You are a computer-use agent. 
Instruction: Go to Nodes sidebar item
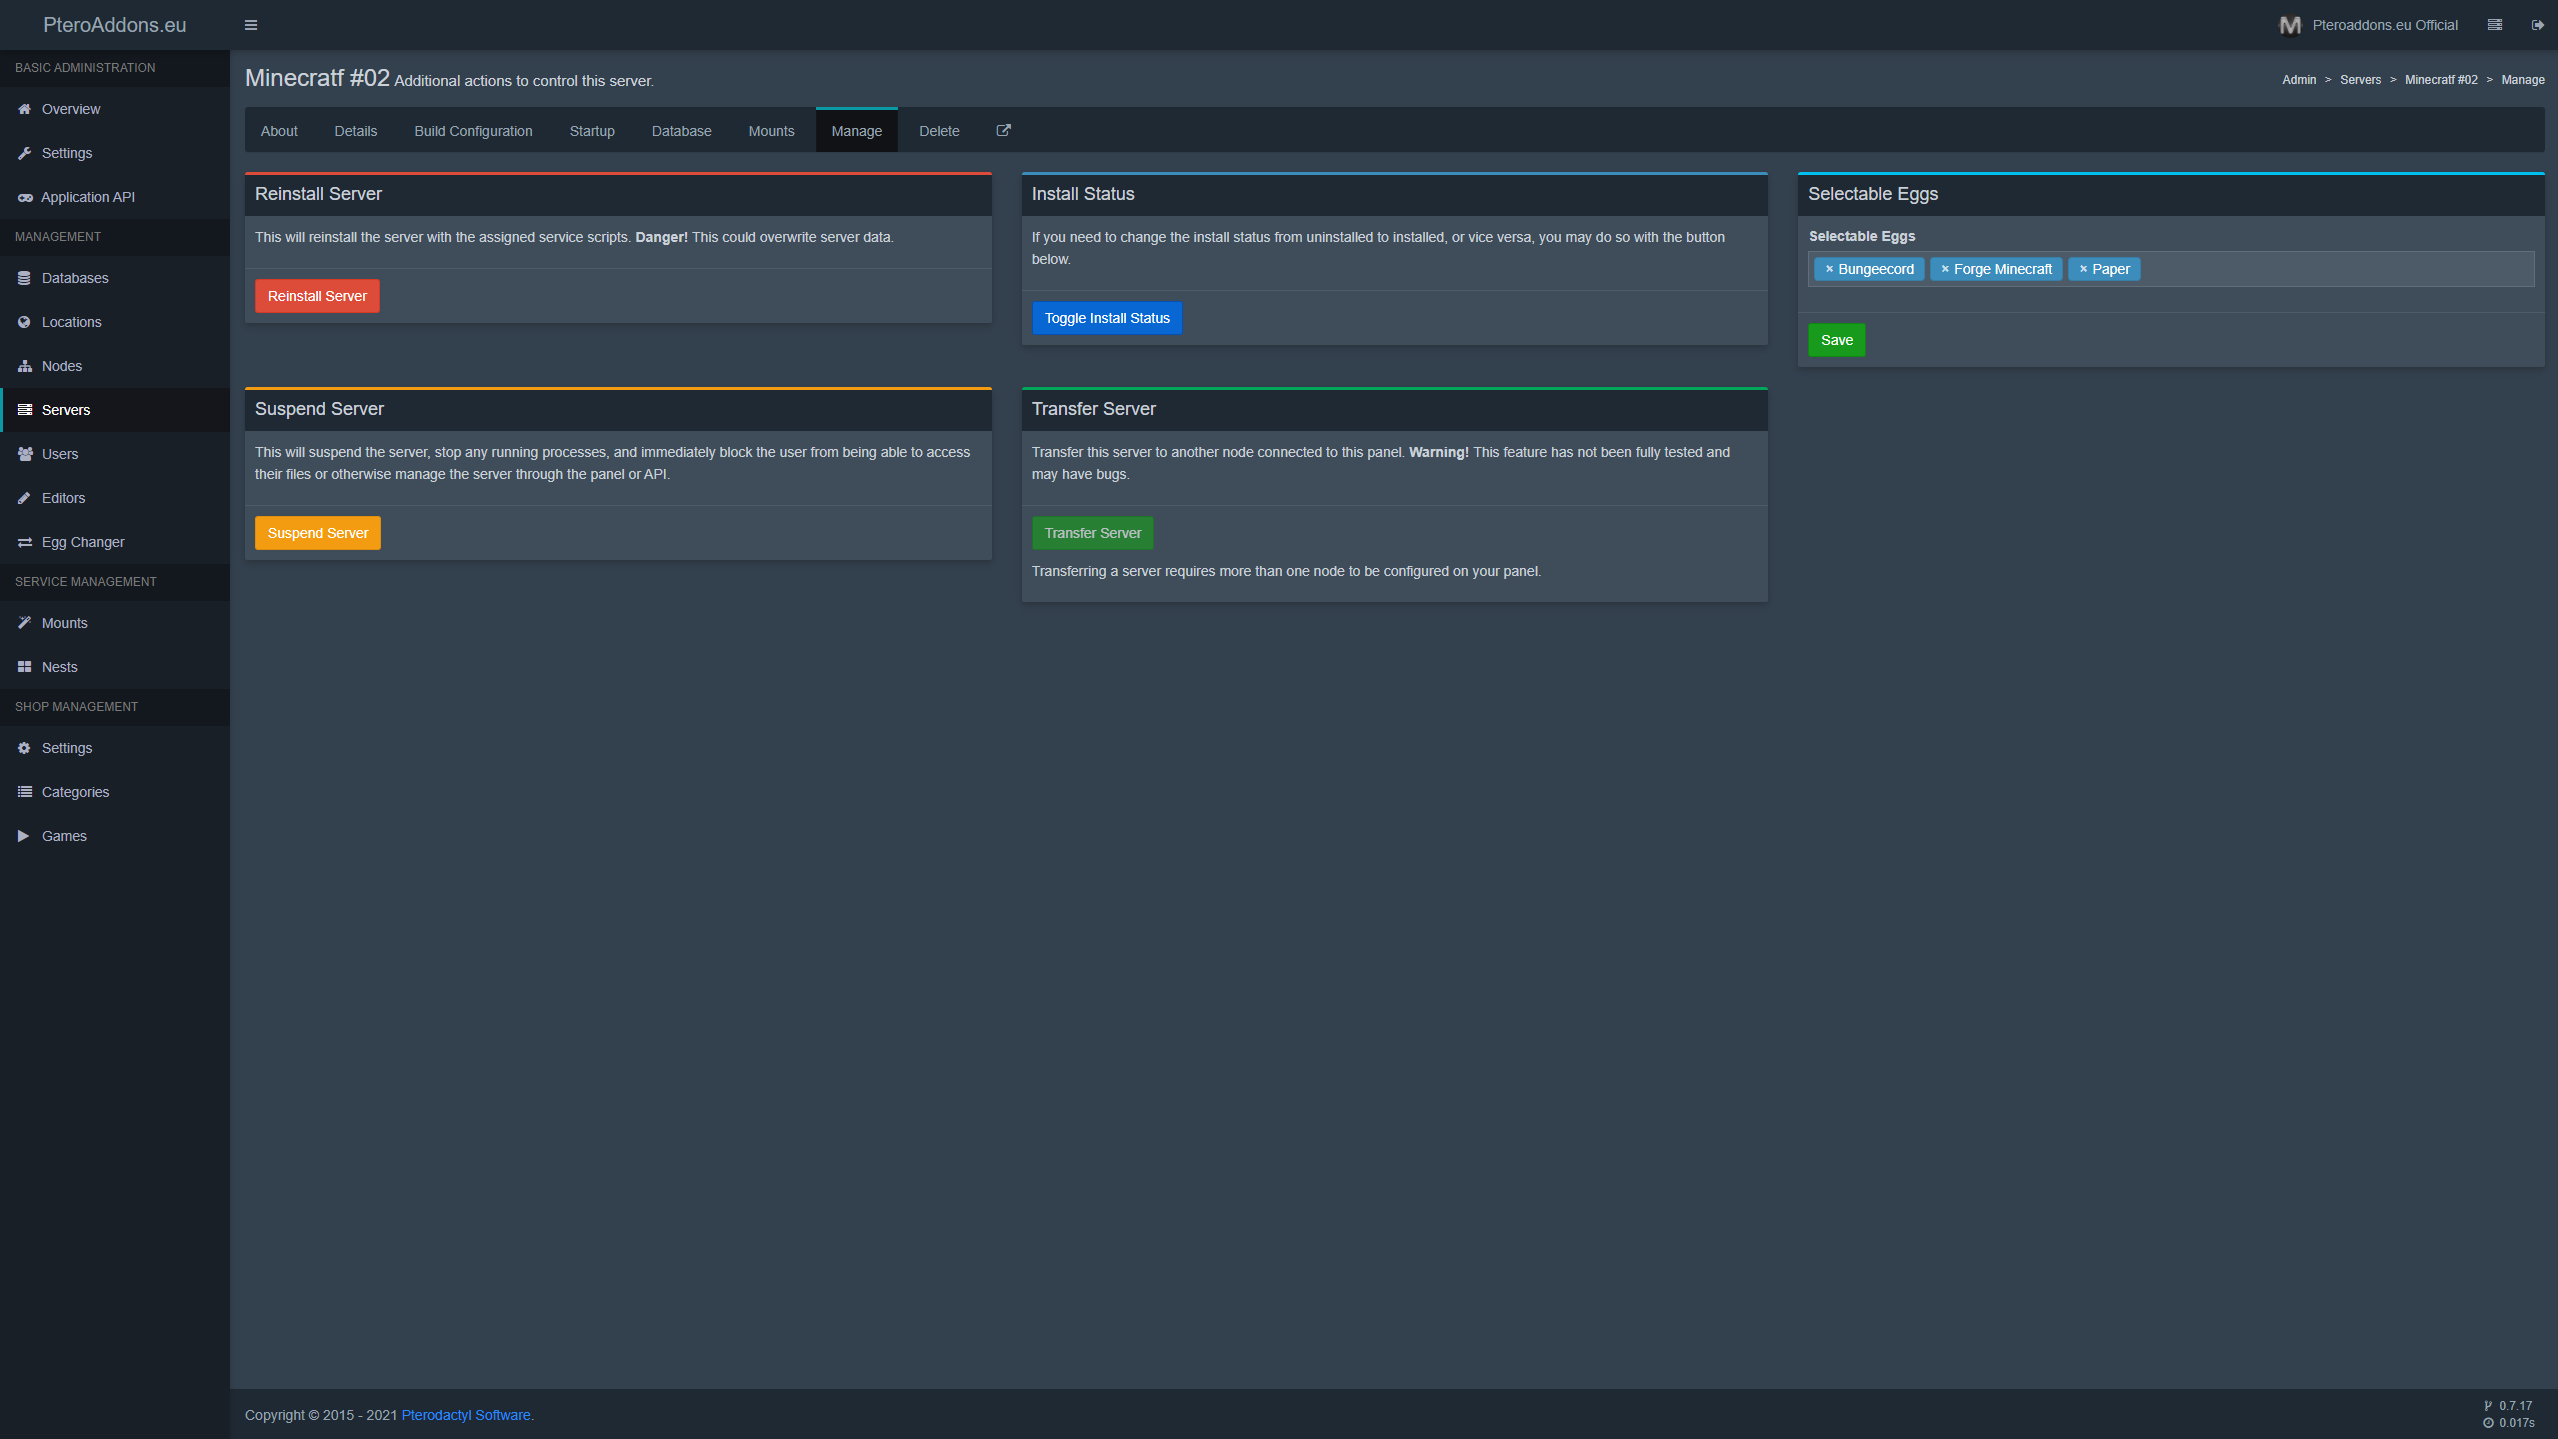(61, 366)
